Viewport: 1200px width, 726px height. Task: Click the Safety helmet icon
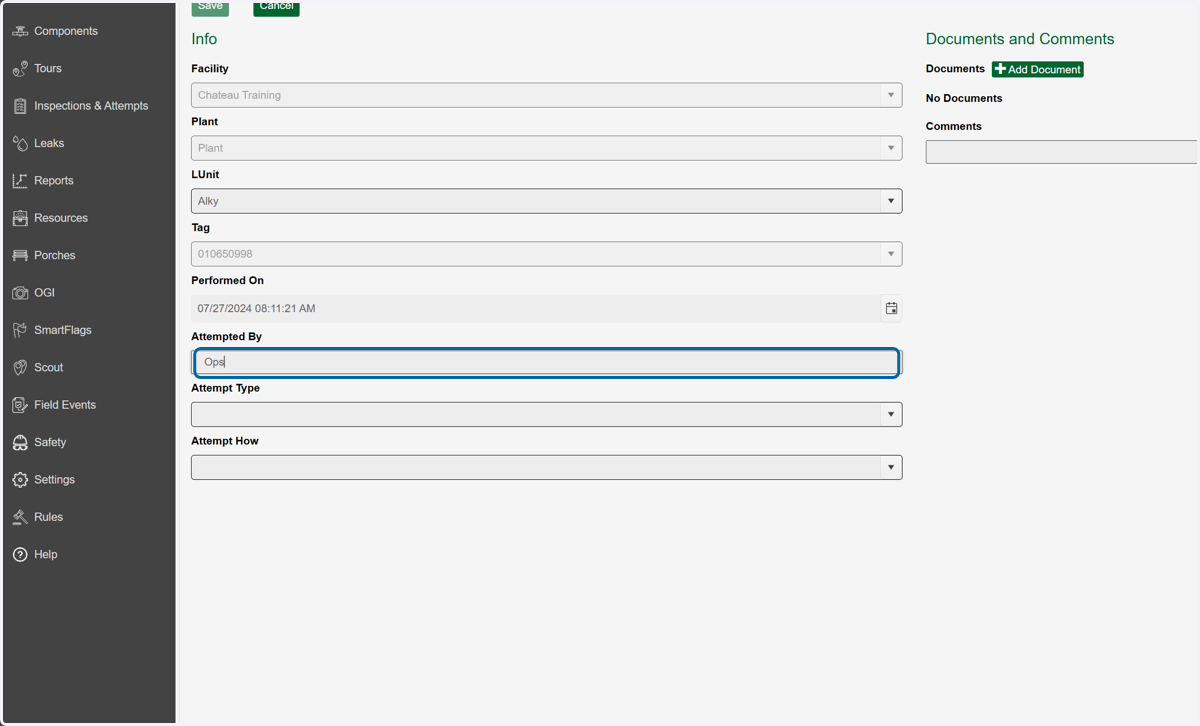coord(20,442)
